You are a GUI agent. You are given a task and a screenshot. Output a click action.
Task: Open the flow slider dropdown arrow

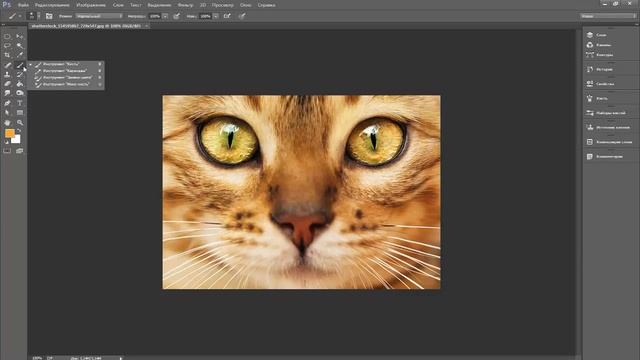coord(216,16)
